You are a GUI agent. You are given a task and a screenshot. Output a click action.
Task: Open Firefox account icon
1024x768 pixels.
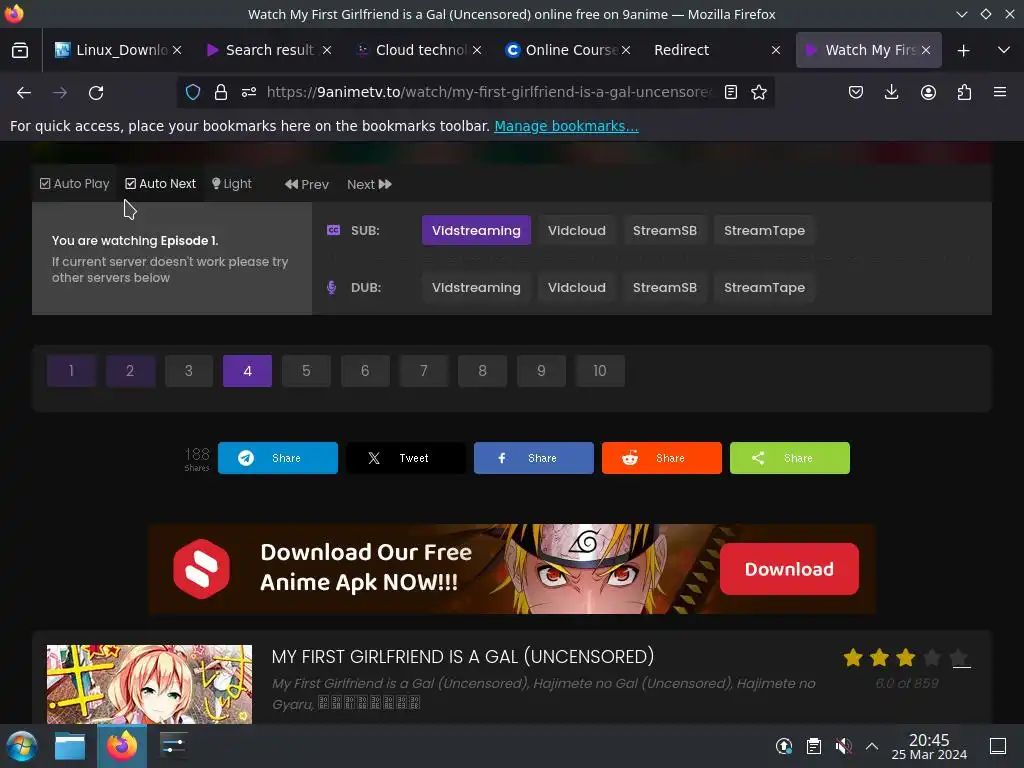tap(928, 92)
